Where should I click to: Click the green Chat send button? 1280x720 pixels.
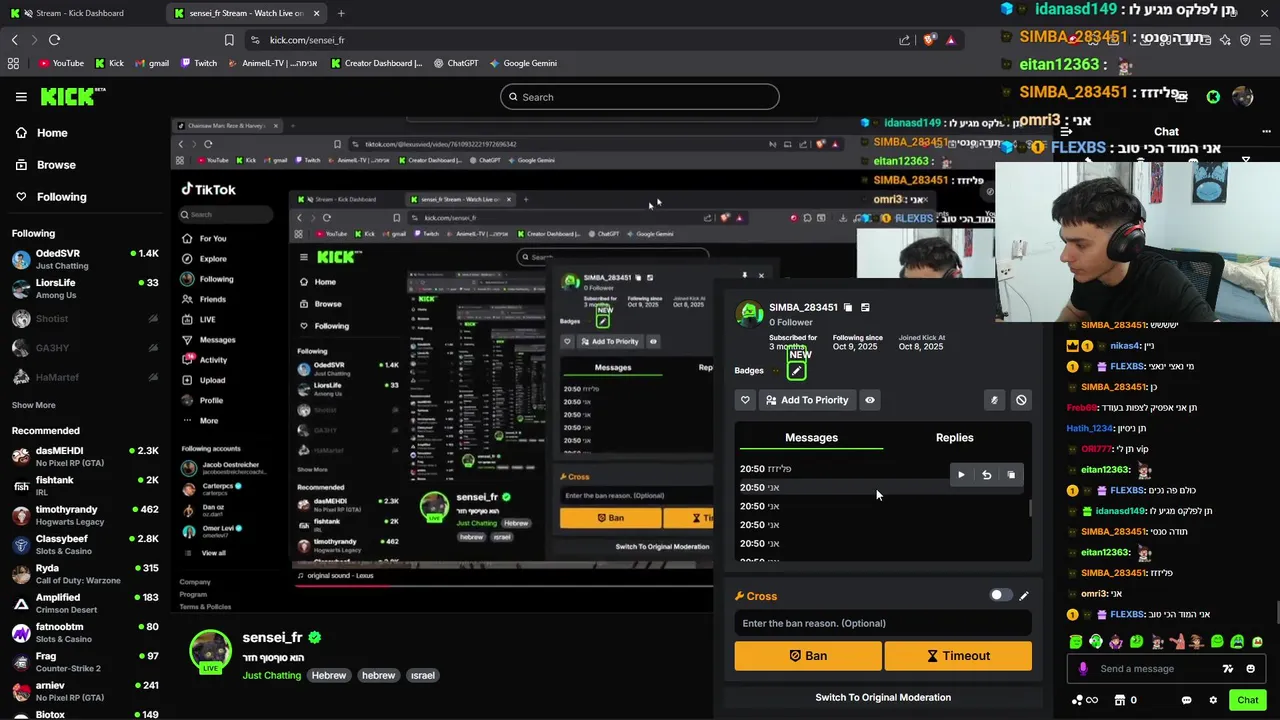pos(1246,700)
